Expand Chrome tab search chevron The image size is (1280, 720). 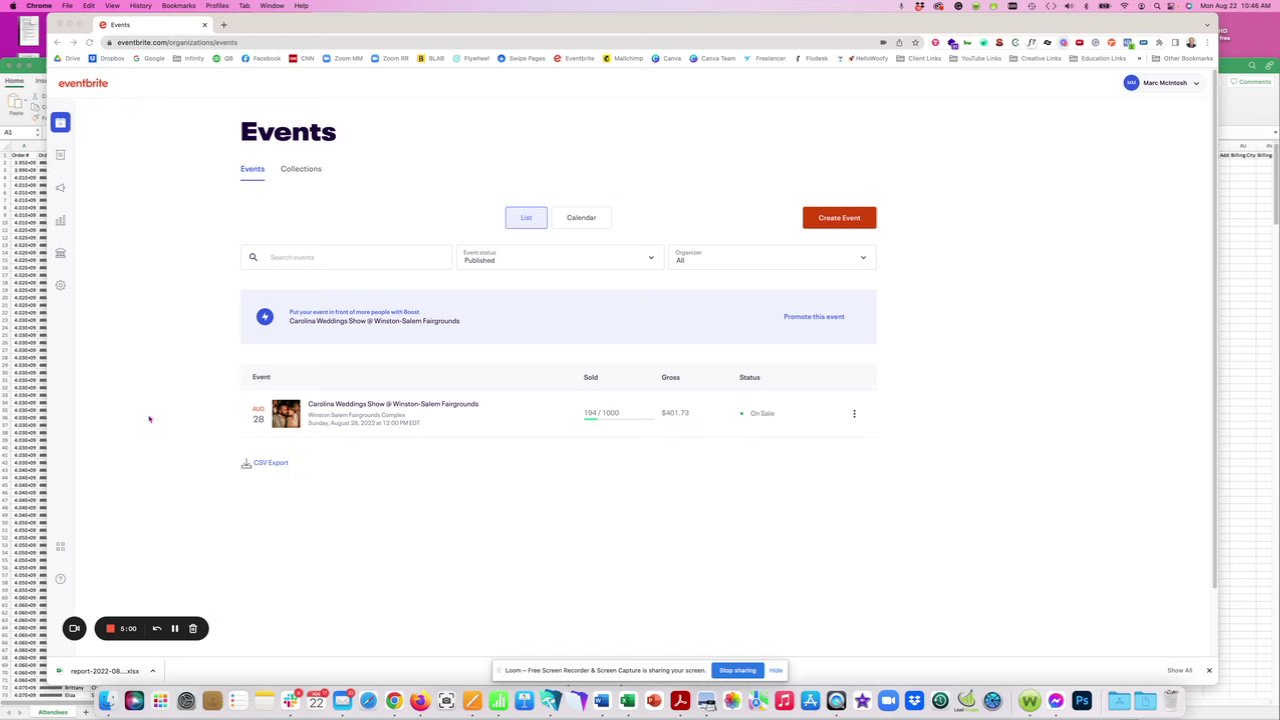(x=1207, y=24)
